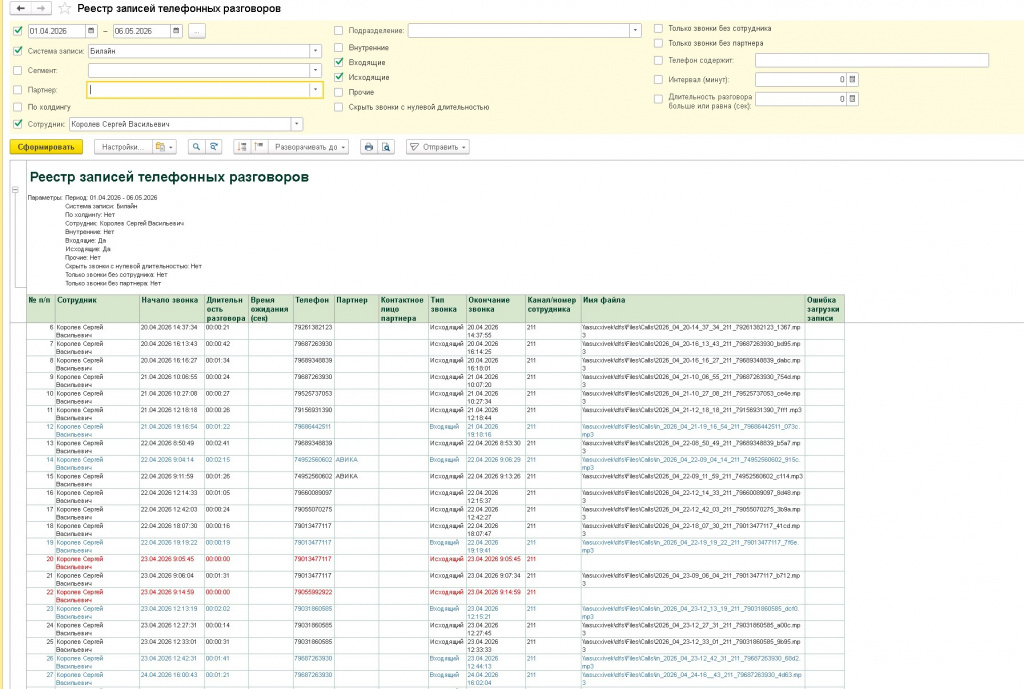Open the Система записи Билайн dropdown
The width and height of the screenshot is (1024, 689).
pyautogui.click(x=315, y=51)
